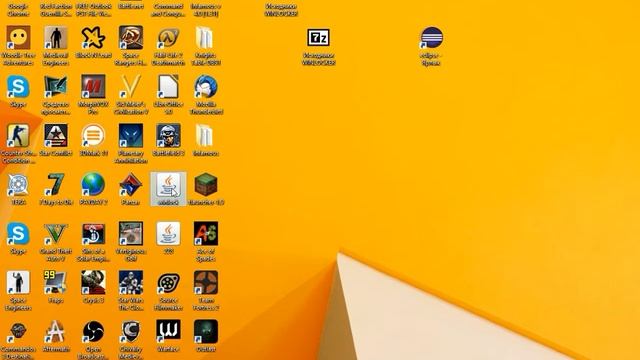Image resolution: width=640 pixels, height=360 pixels.
Task: Launch the Medieval Engineers shortcut
Action: [56, 38]
